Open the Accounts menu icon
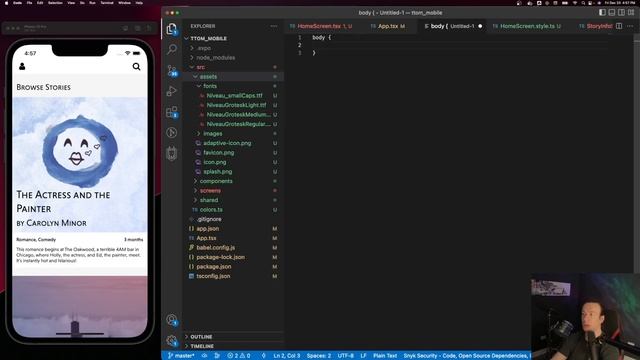This screenshot has width=640, height=360. pyautogui.click(x=172, y=320)
